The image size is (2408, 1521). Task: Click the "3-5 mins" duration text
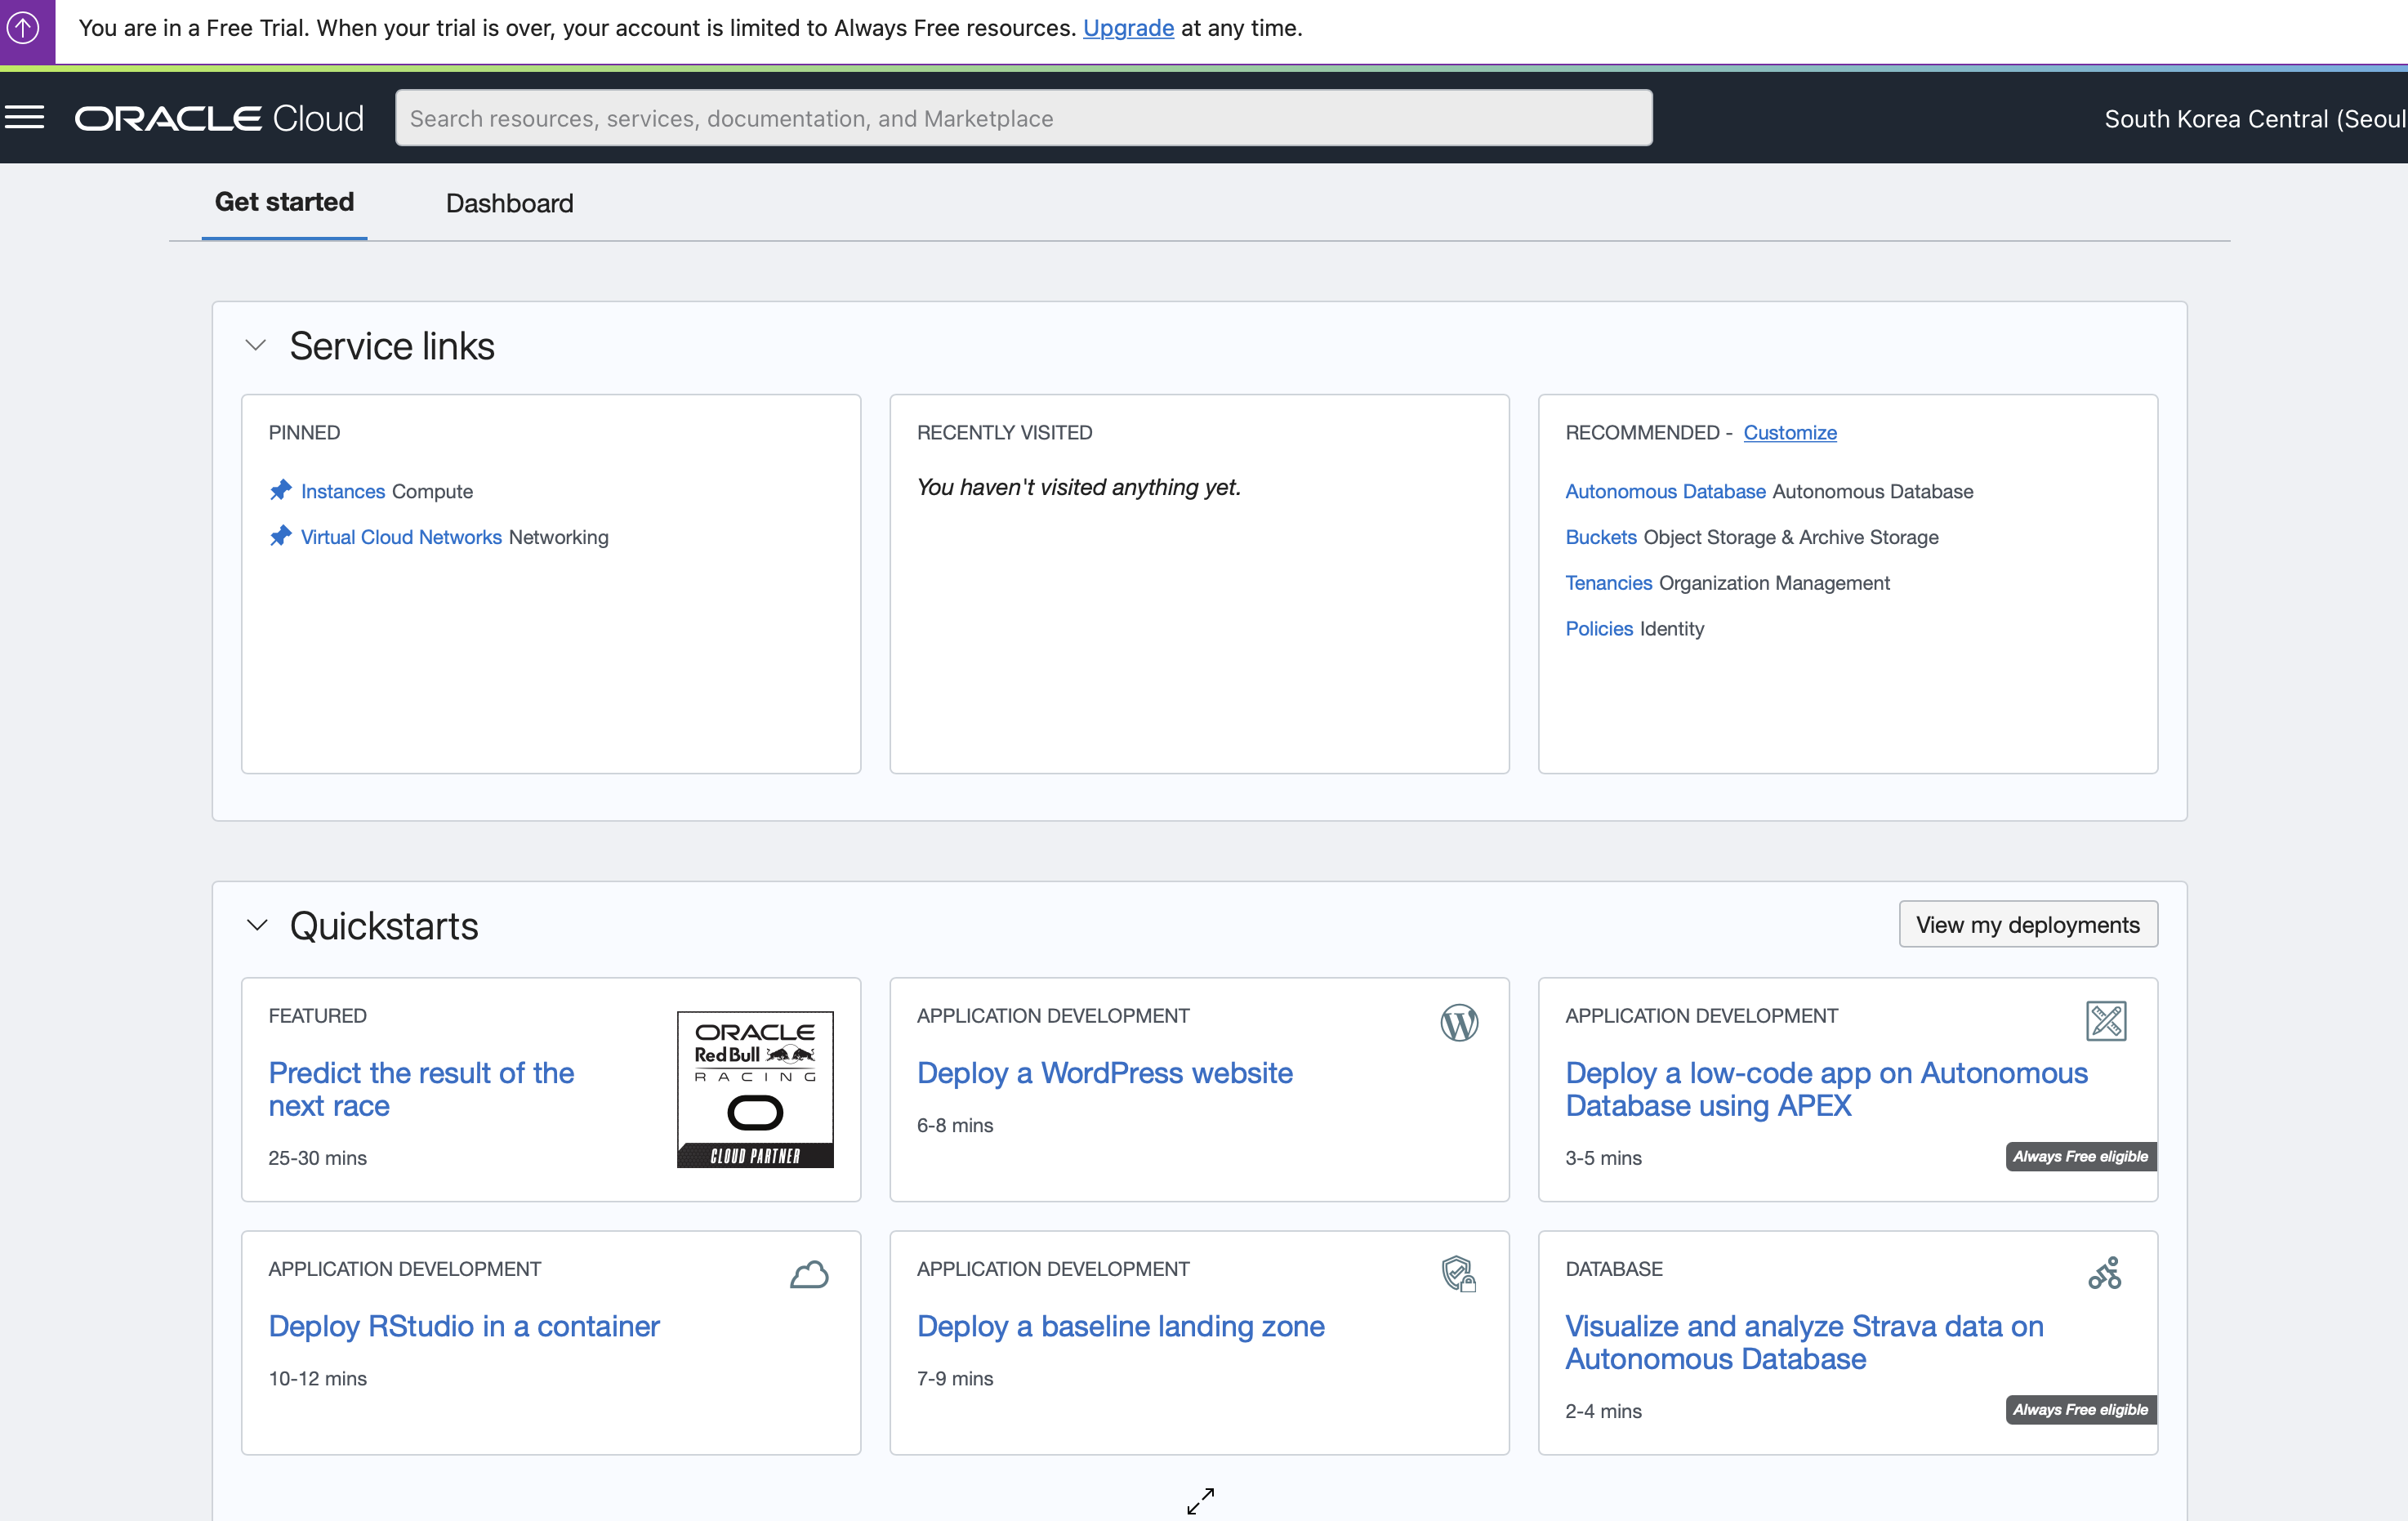coord(1603,1158)
